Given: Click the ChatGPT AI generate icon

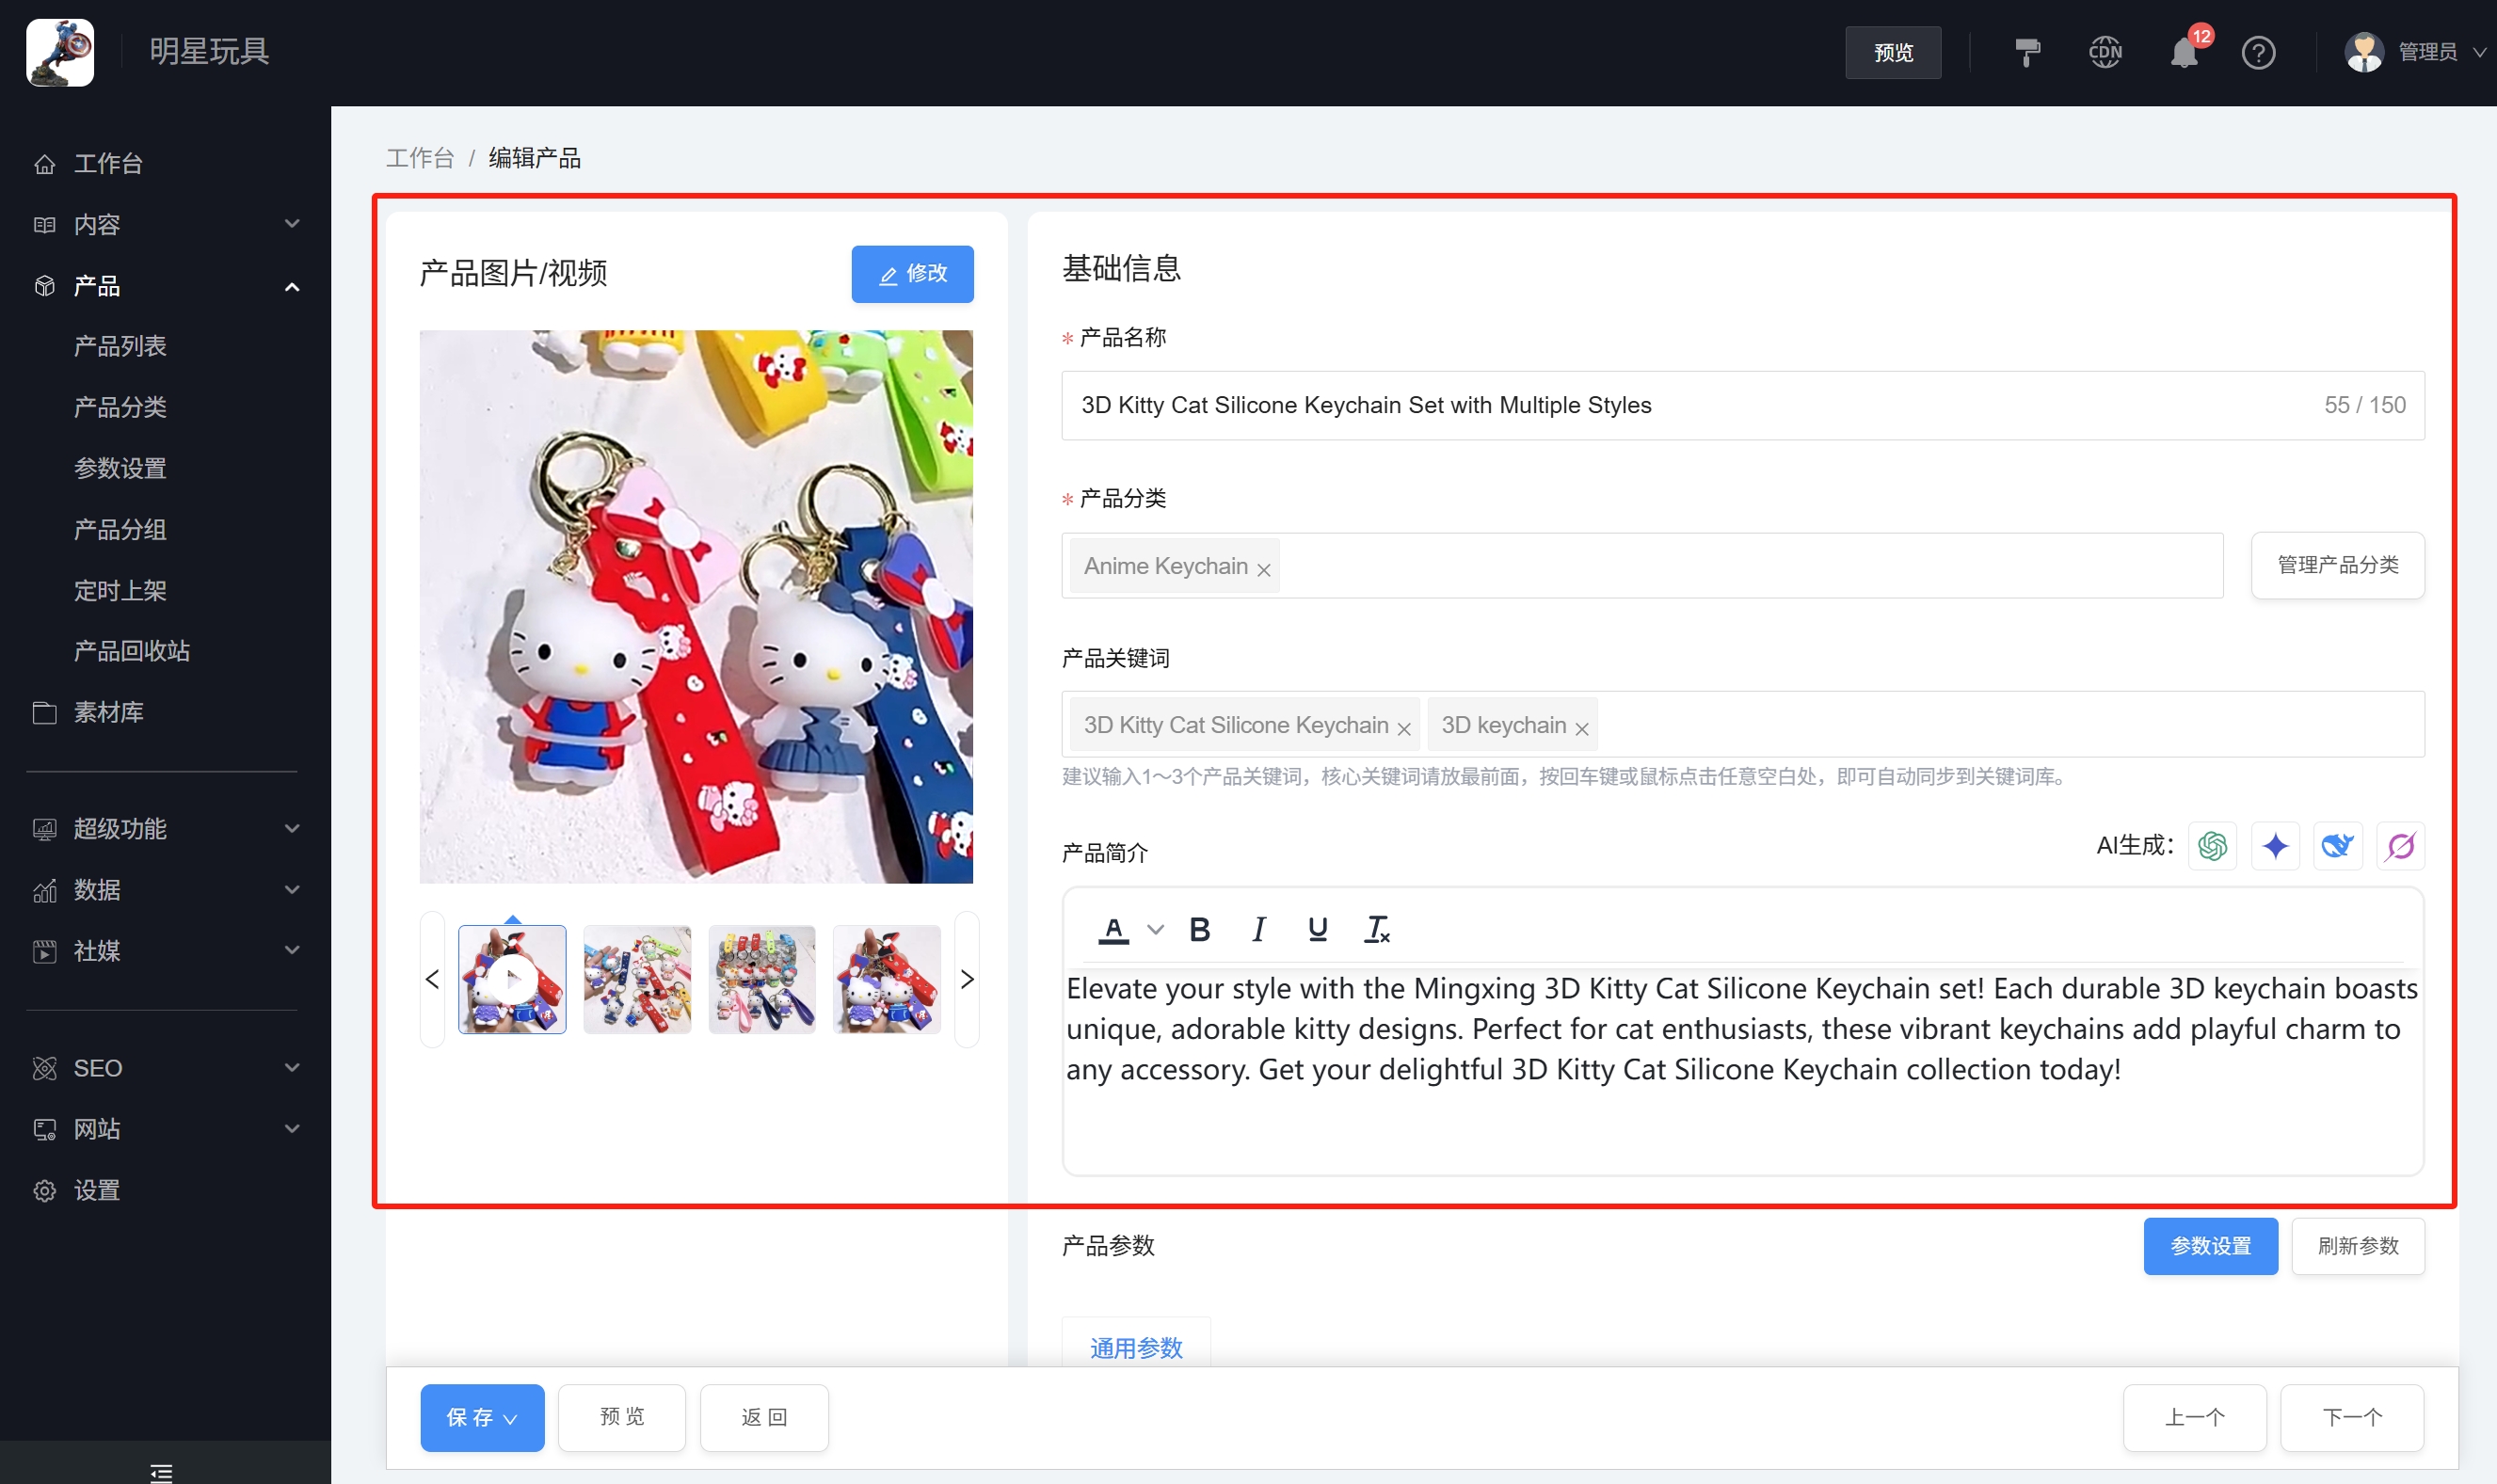Looking at the screenshot, I should pyautogui.click(x=2212, y=846).
